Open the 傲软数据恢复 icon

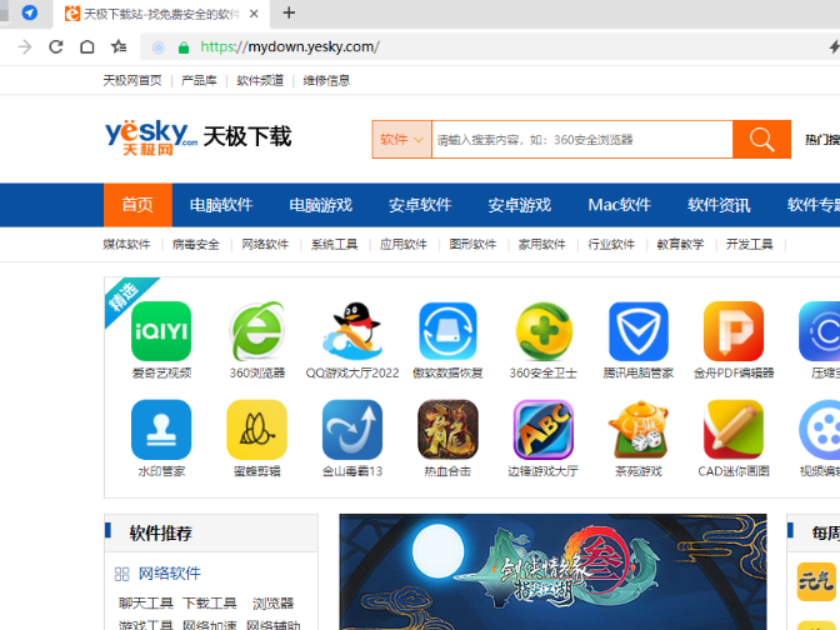coord(448,331)
